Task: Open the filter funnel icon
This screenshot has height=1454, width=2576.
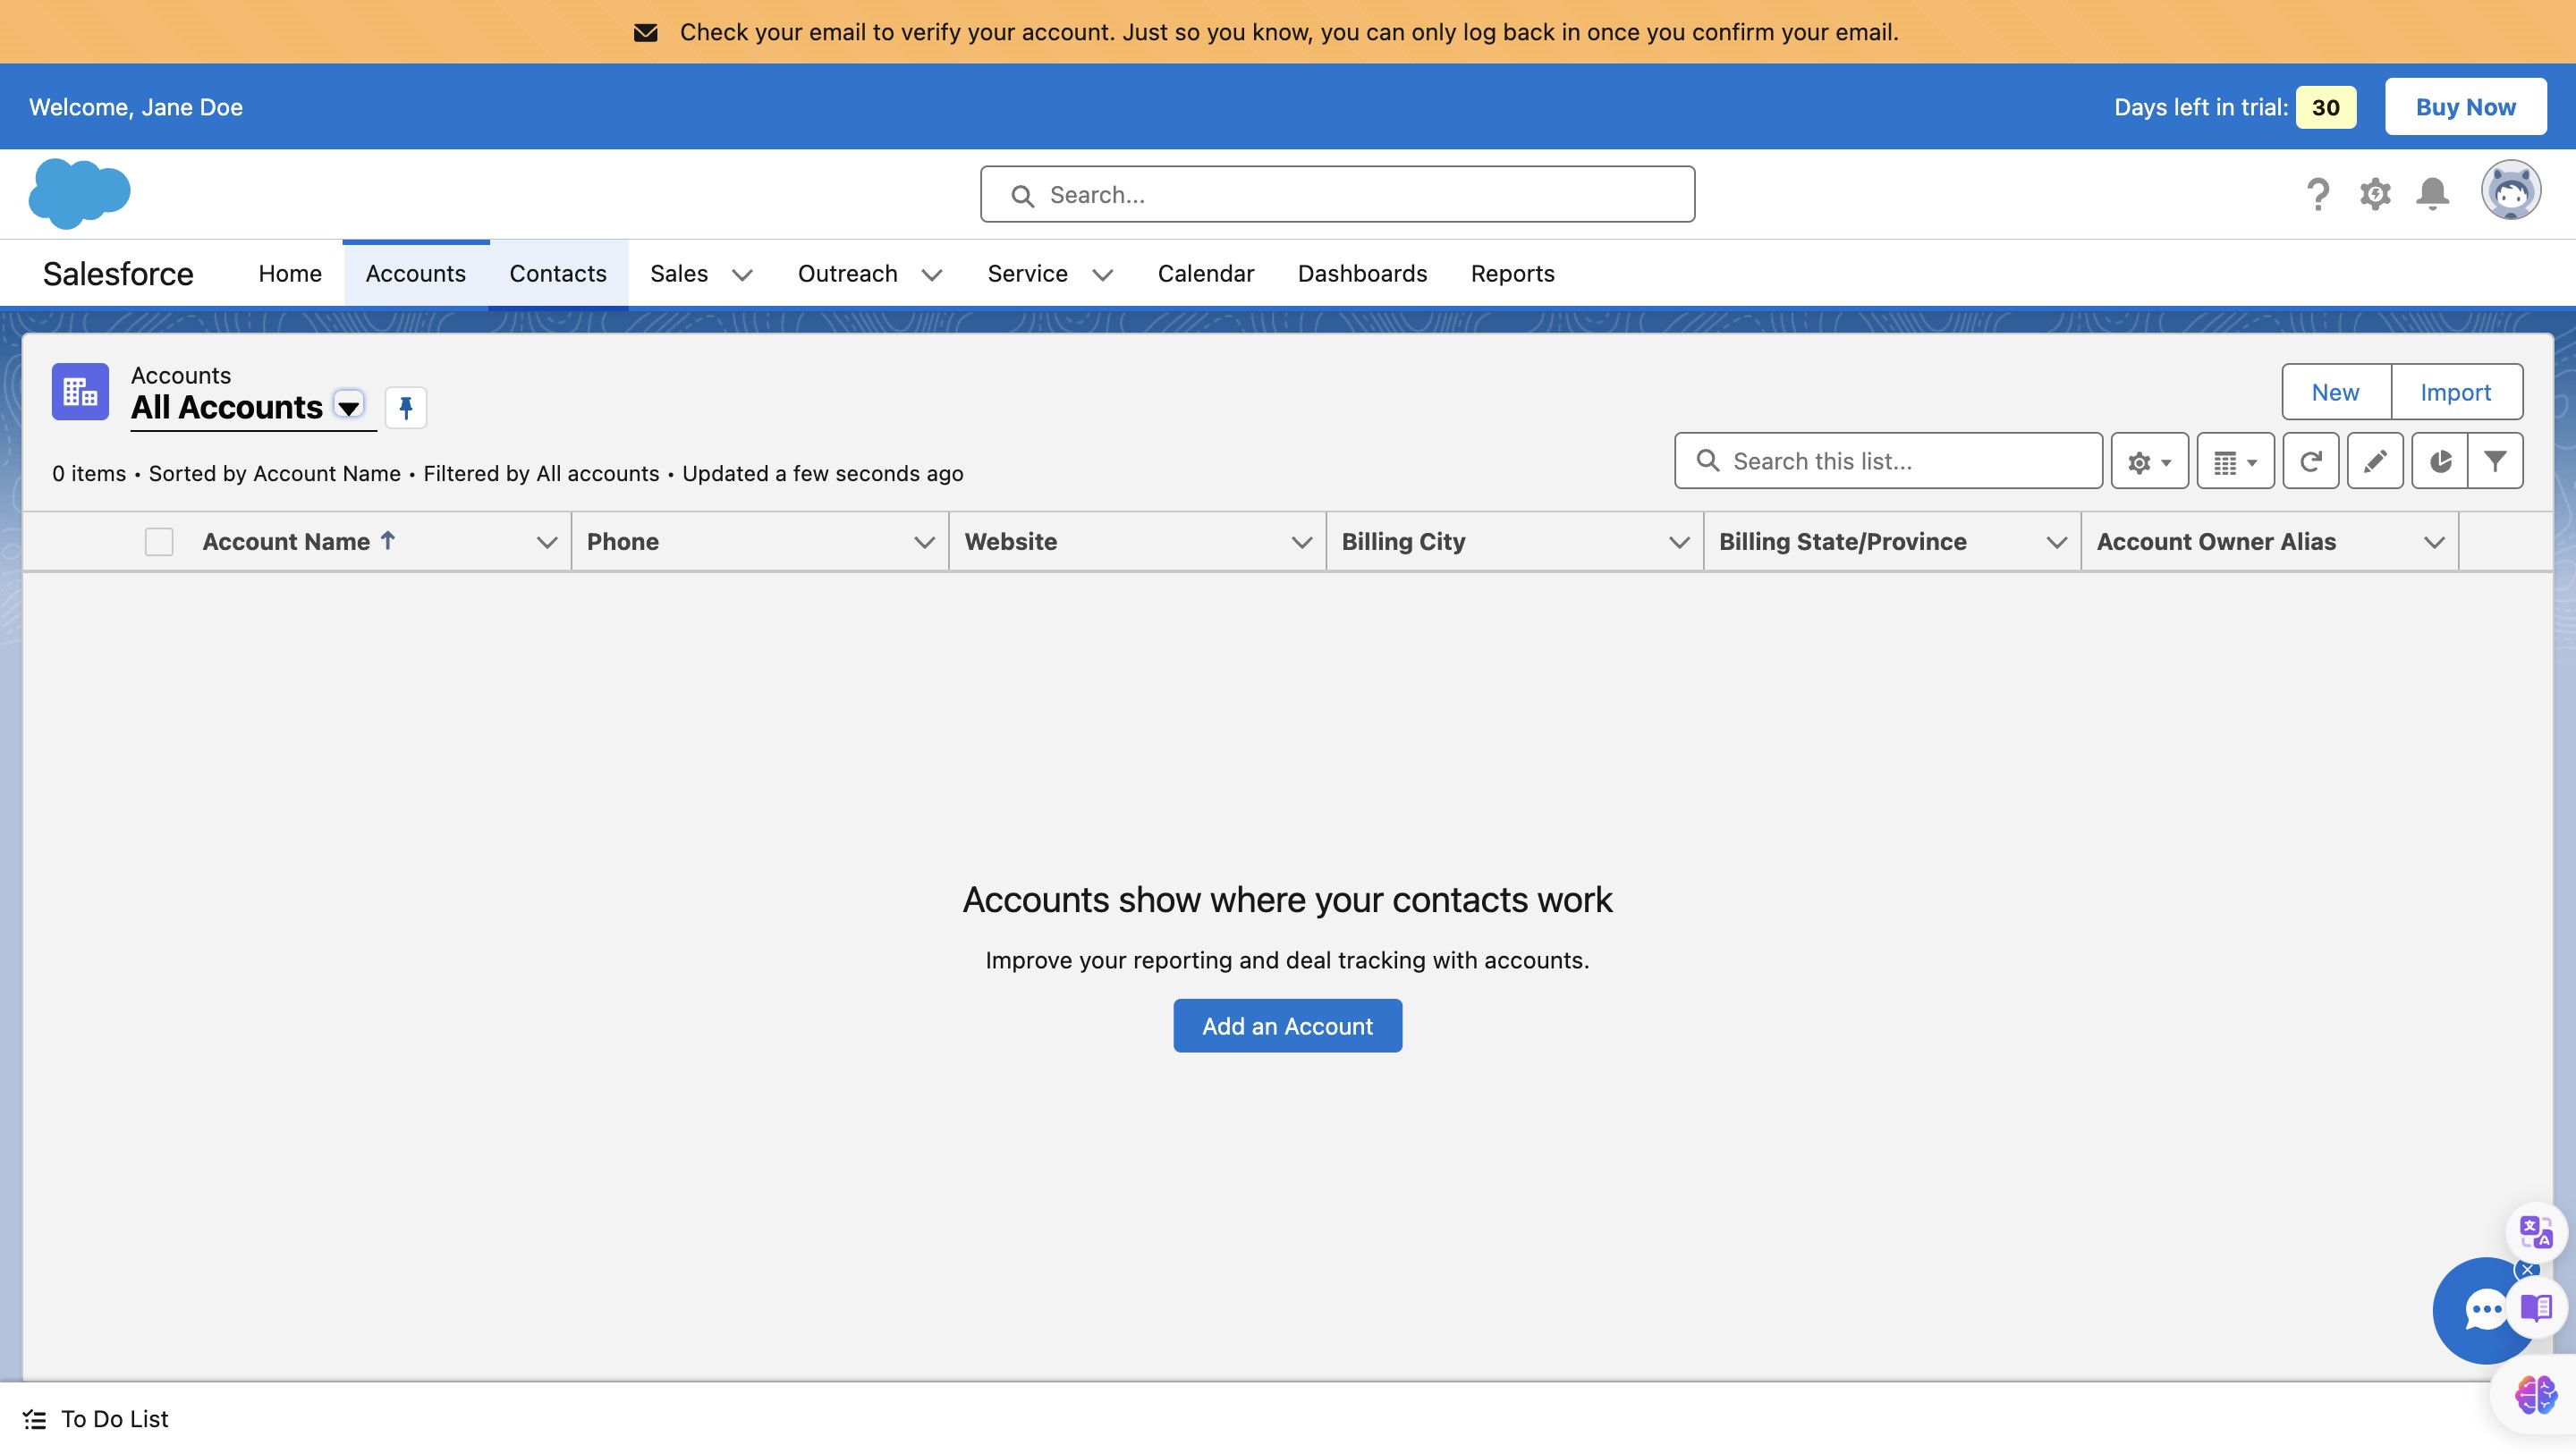Action: 2495,461
